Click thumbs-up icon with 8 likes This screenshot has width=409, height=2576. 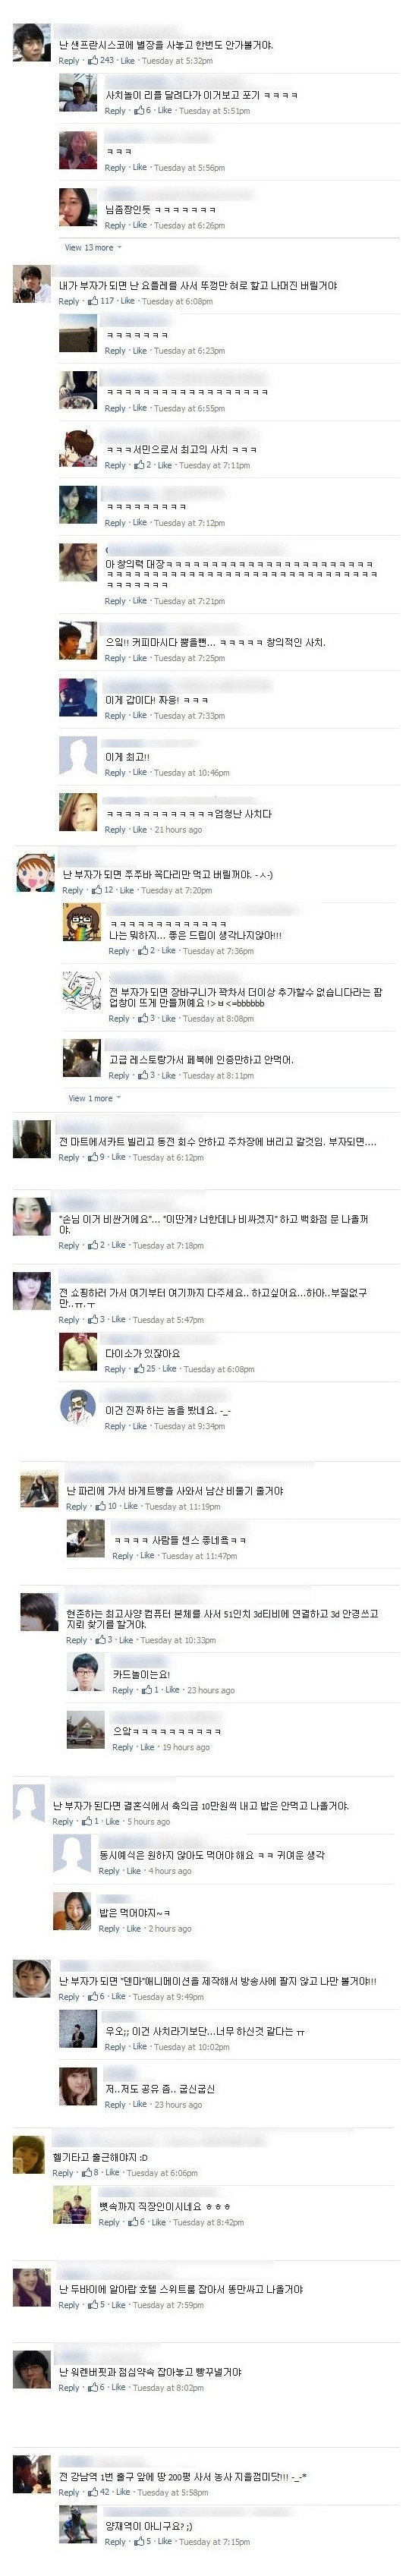click(87, 2173)
